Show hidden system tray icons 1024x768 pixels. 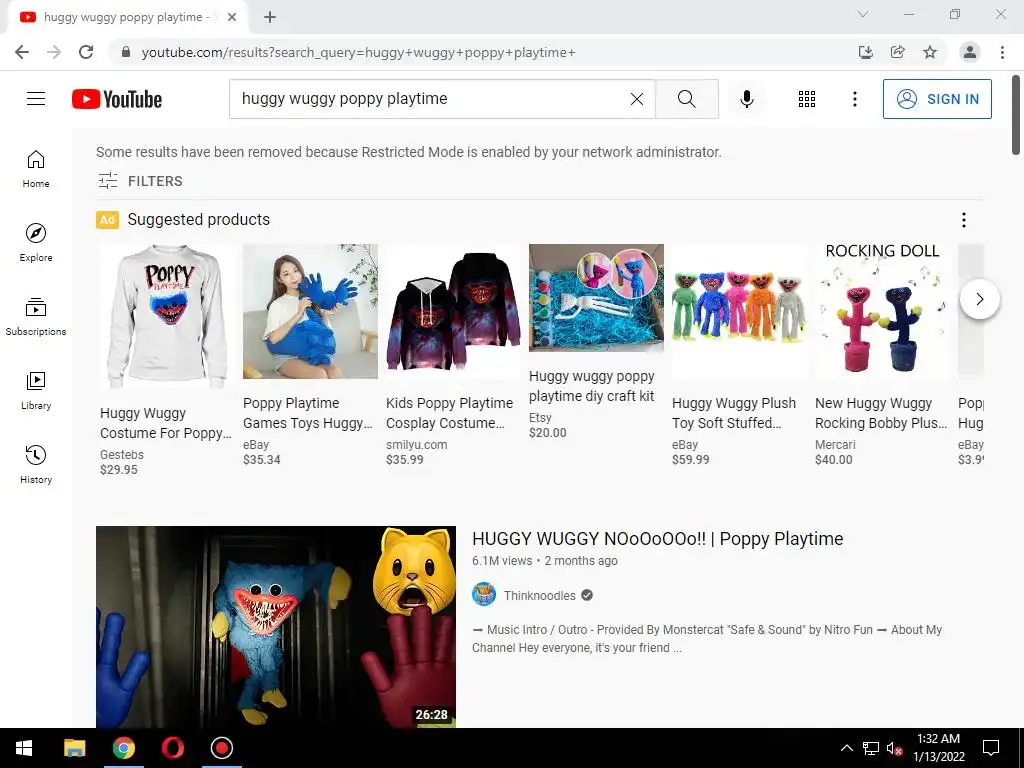click(846, 748)
